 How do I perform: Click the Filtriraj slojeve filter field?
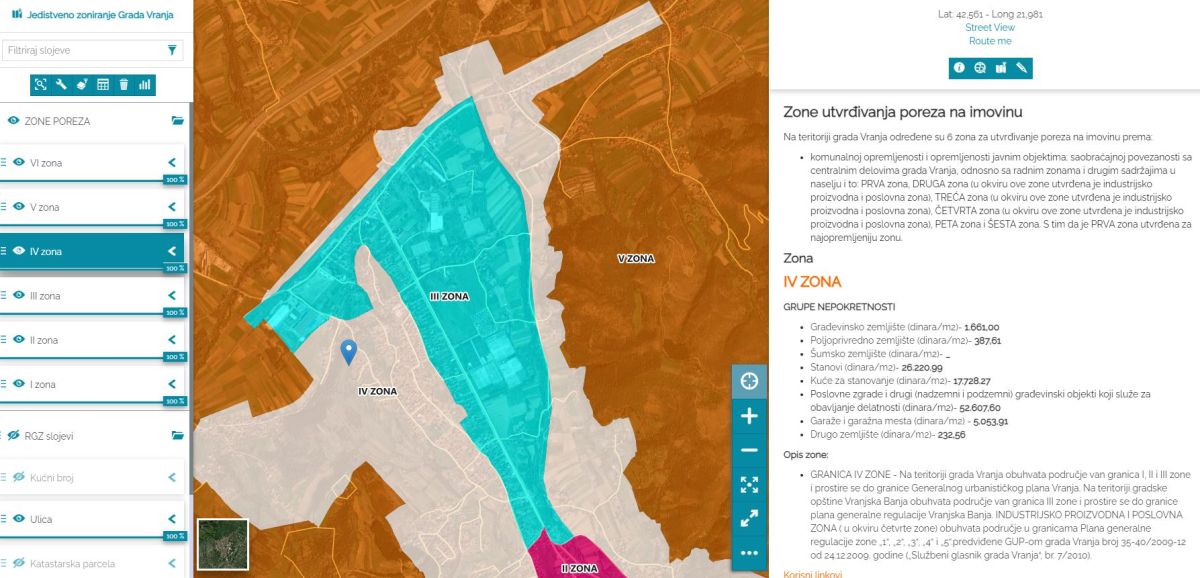82,50
